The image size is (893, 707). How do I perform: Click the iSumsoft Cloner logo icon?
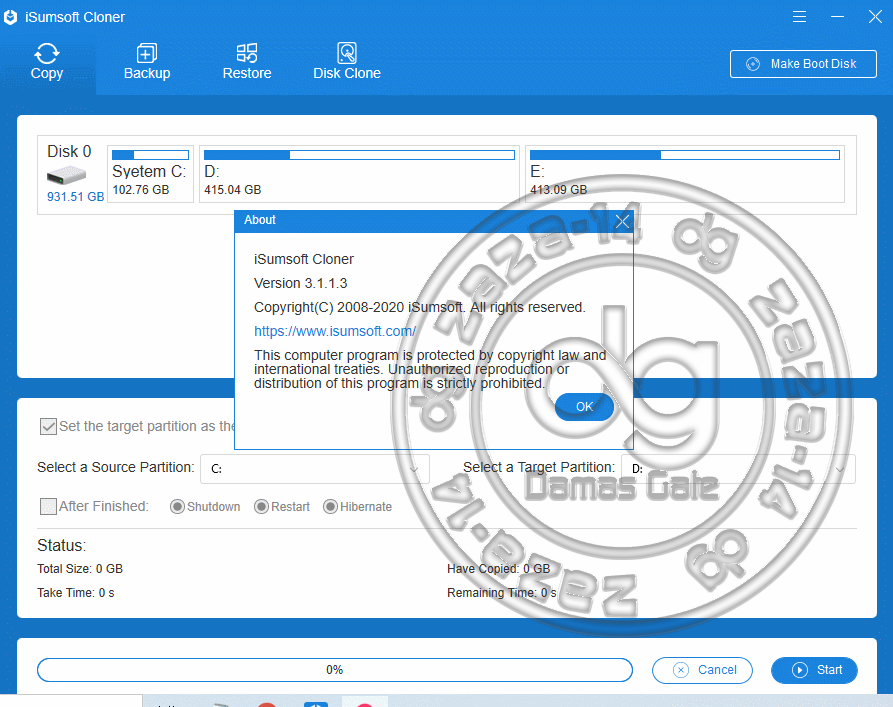click(x=11, y=17)
